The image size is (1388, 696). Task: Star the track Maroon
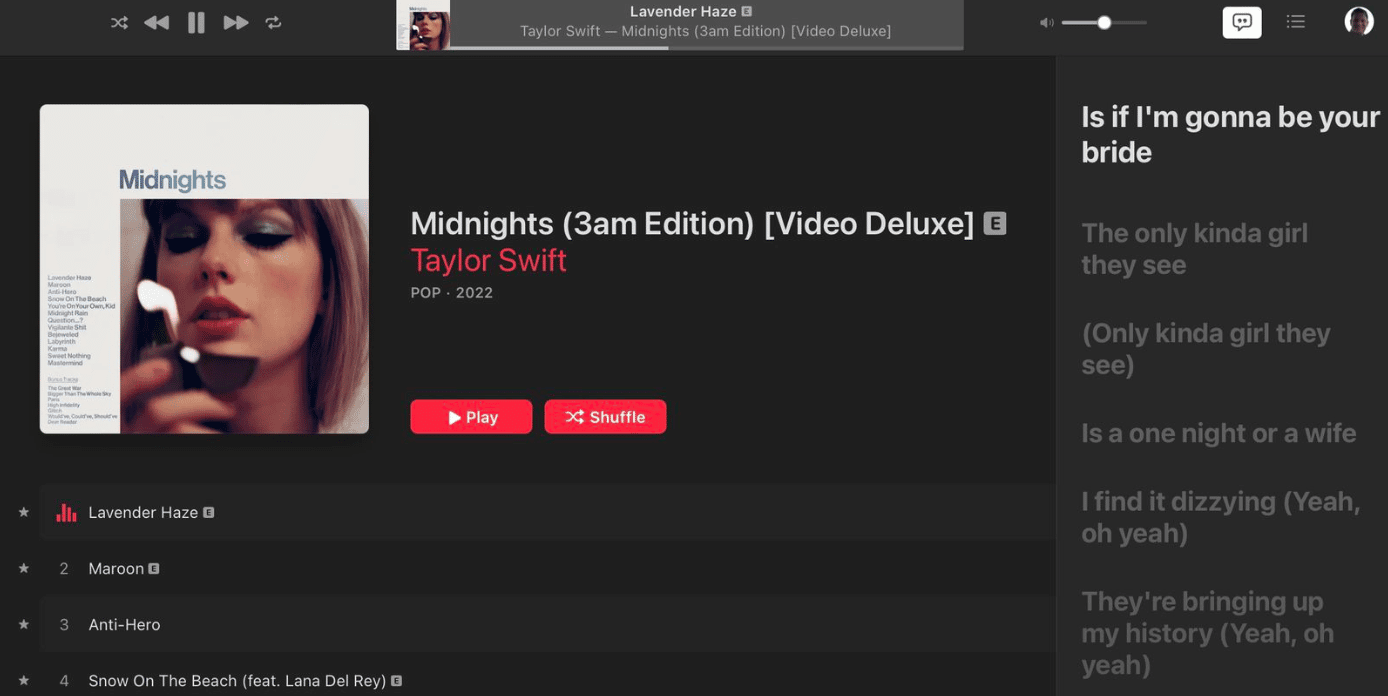coord(23,568)
